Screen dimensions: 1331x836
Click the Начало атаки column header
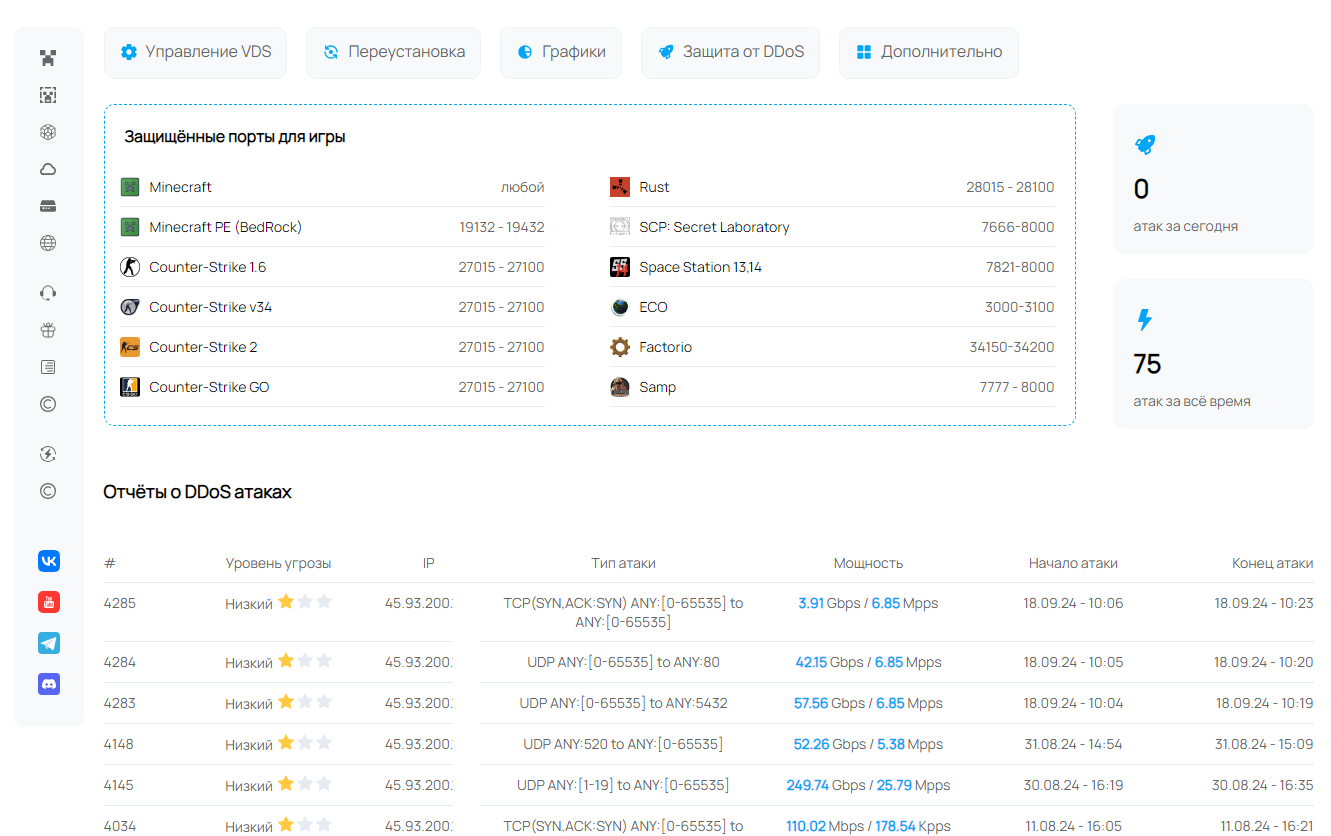point(1073,563)
